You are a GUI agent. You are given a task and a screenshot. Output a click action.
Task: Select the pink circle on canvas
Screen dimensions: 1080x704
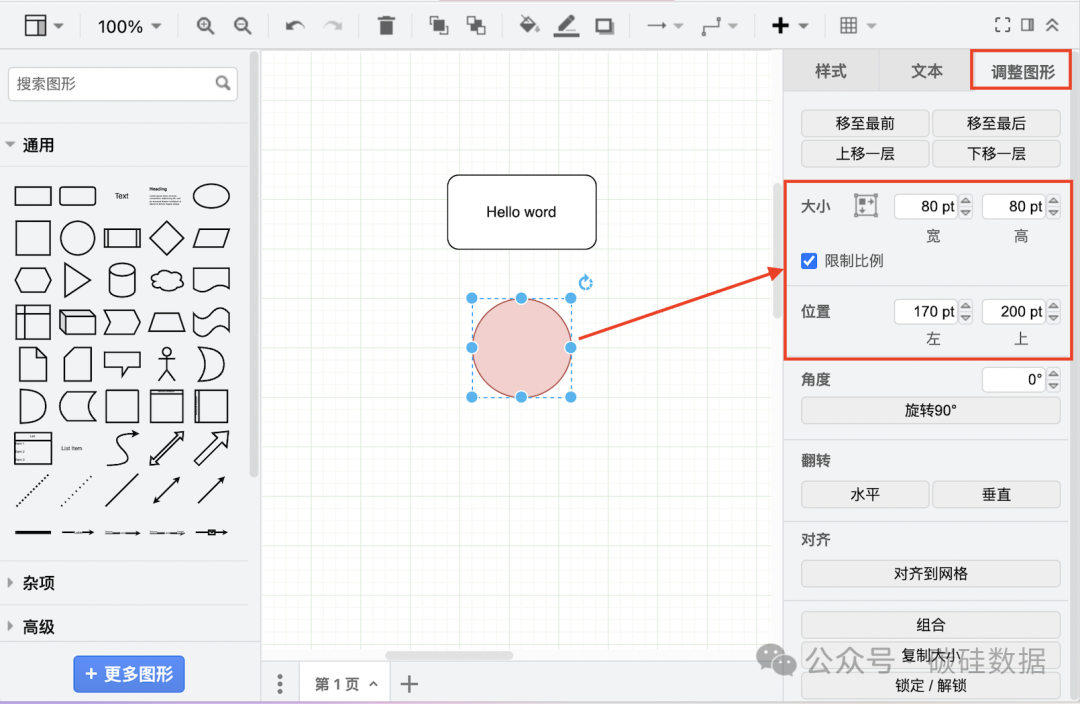tap(521, 348)
